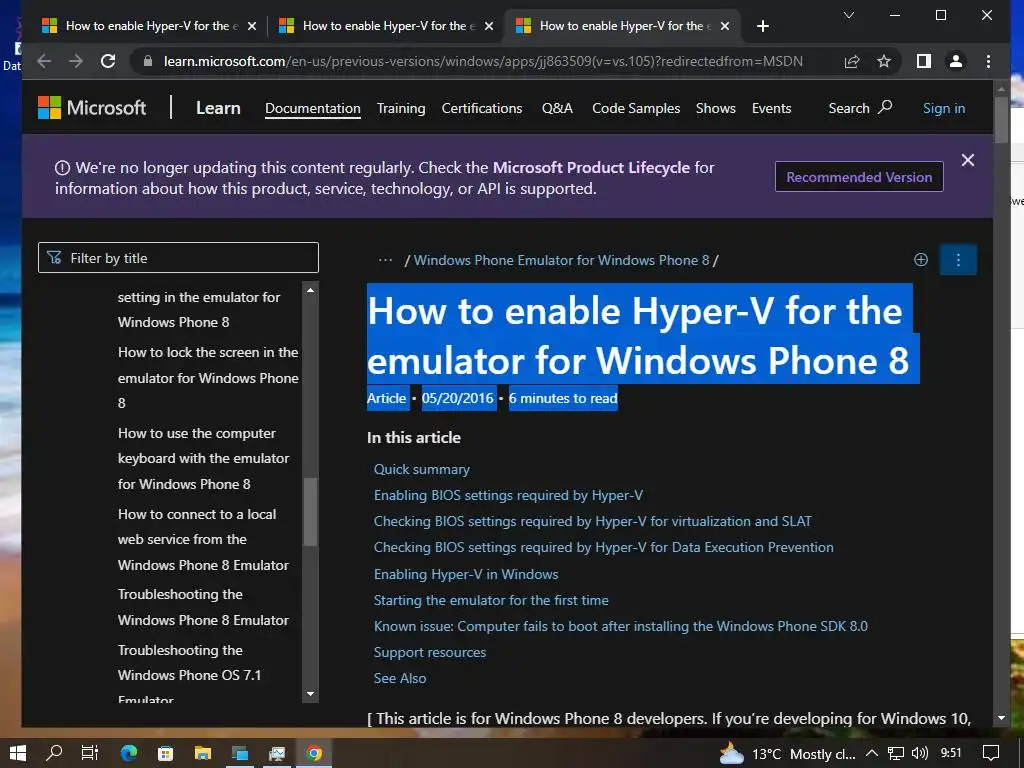Go to Enabling Hyper-V in Windows
The image size is (1024, 768).
point(466,574)
